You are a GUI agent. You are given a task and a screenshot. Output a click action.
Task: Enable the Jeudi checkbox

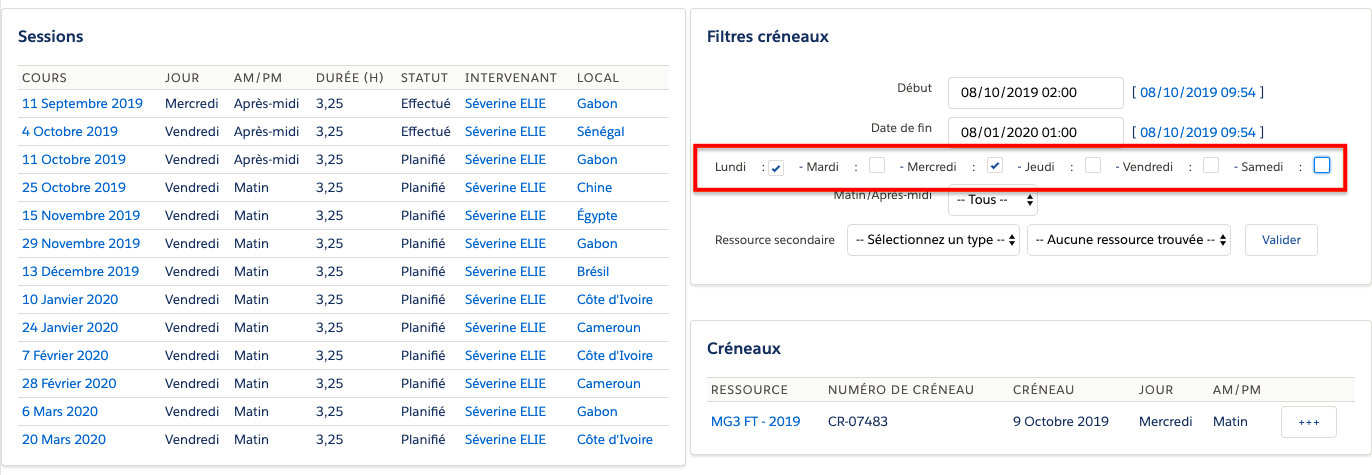pyautogui.click(x=1093, y=166)
